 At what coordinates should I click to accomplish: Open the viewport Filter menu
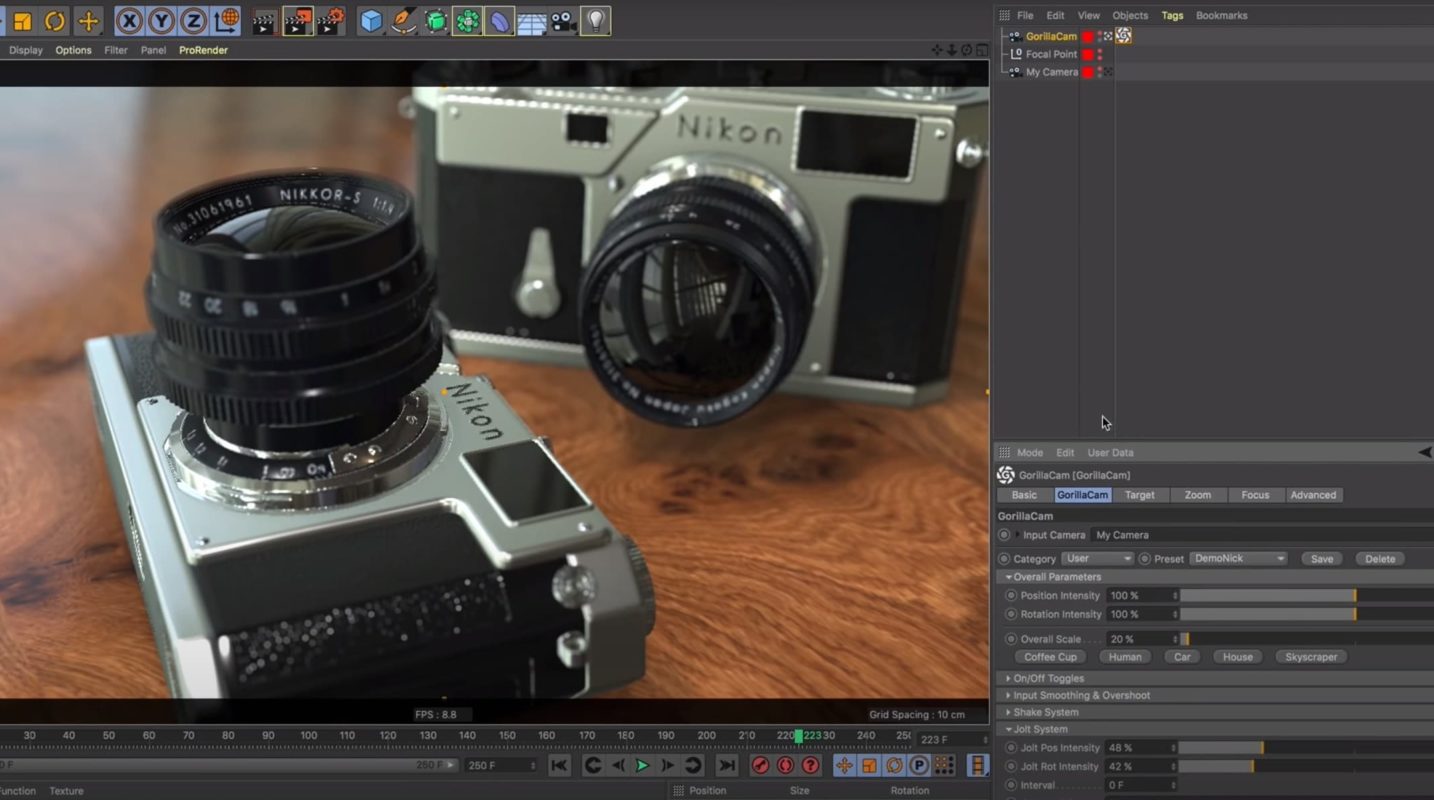tap(116, 50)
